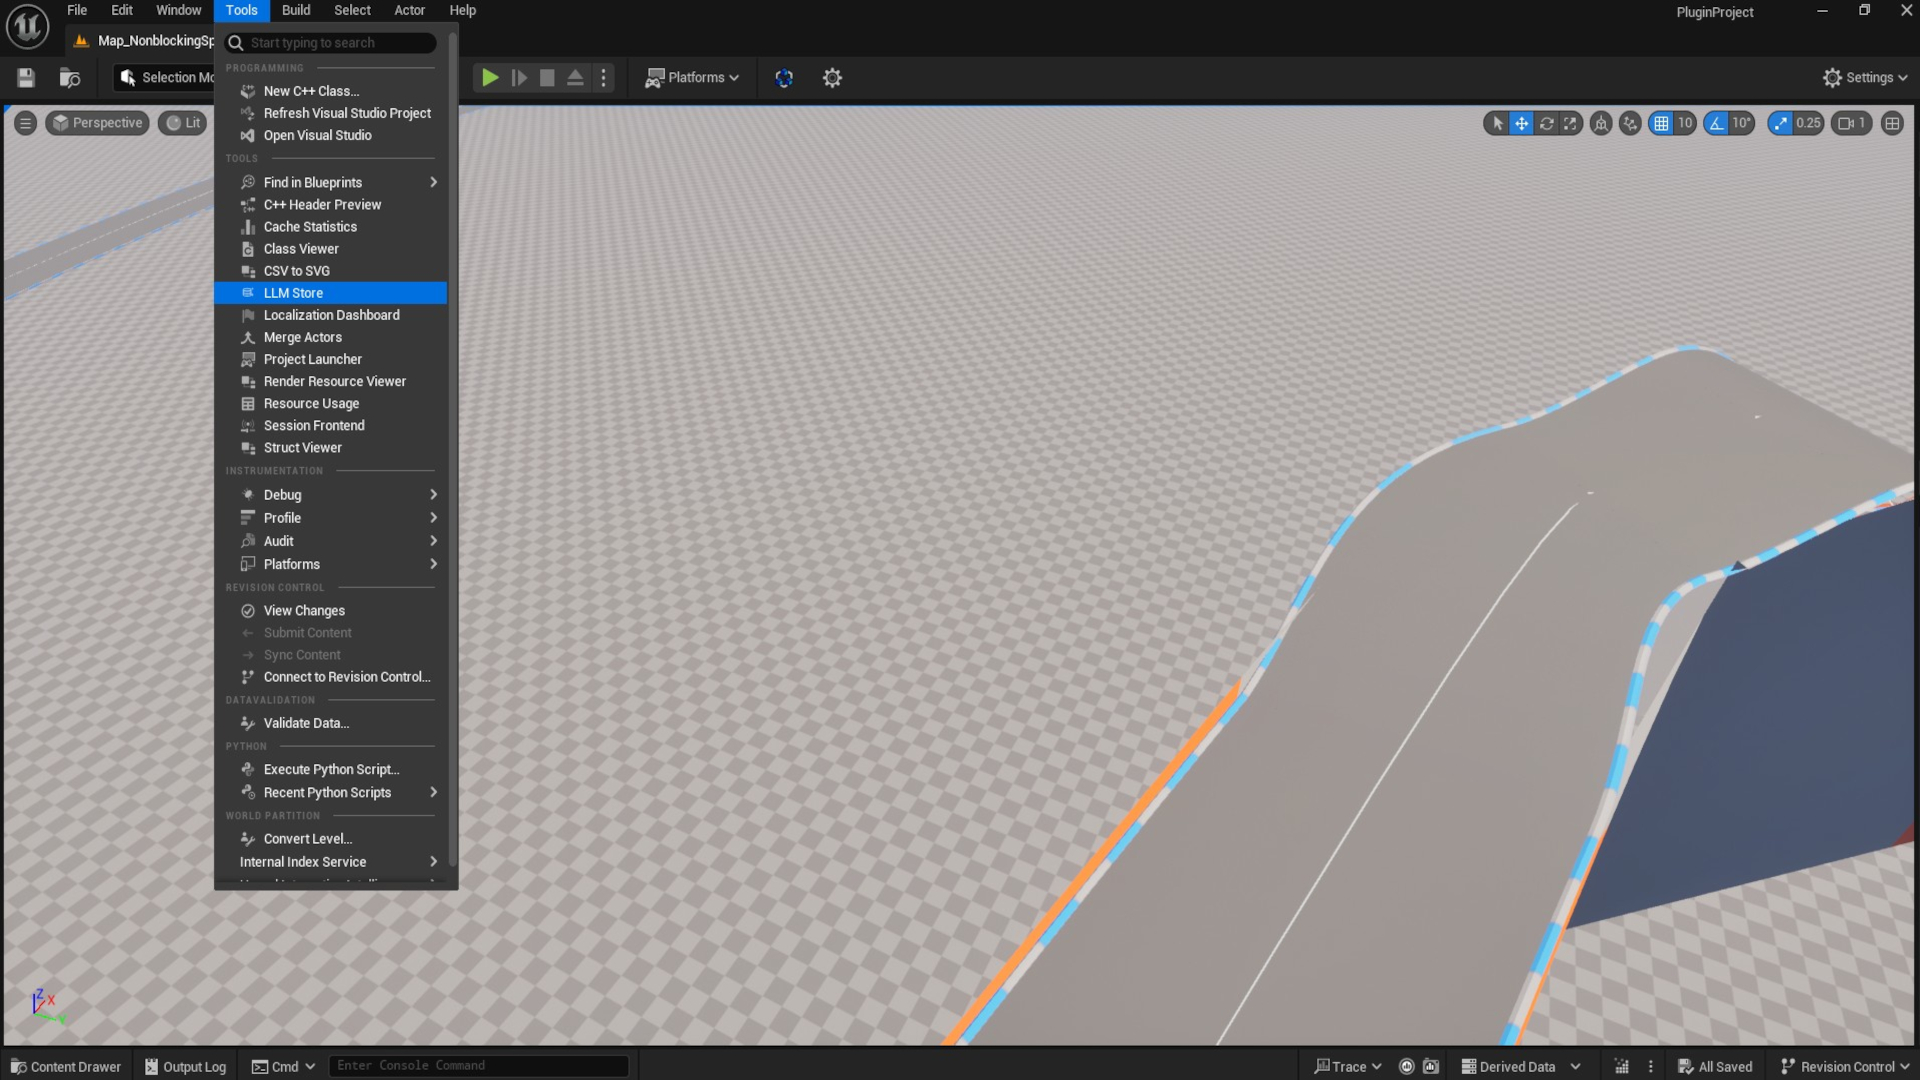Open the Platforms toolbar dropdown
Viewport: 1920px width, 1080px height.
click(692, 78)
